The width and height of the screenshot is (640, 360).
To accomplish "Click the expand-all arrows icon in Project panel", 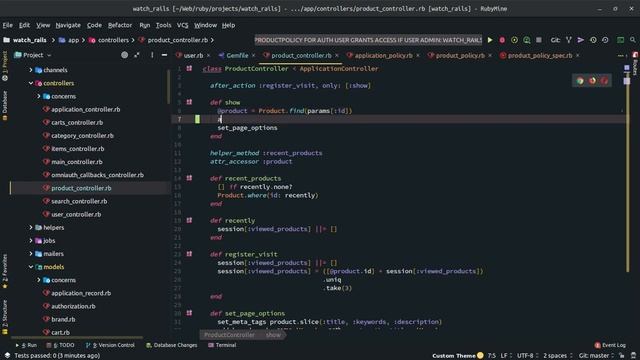I will (x=137, y=55).
